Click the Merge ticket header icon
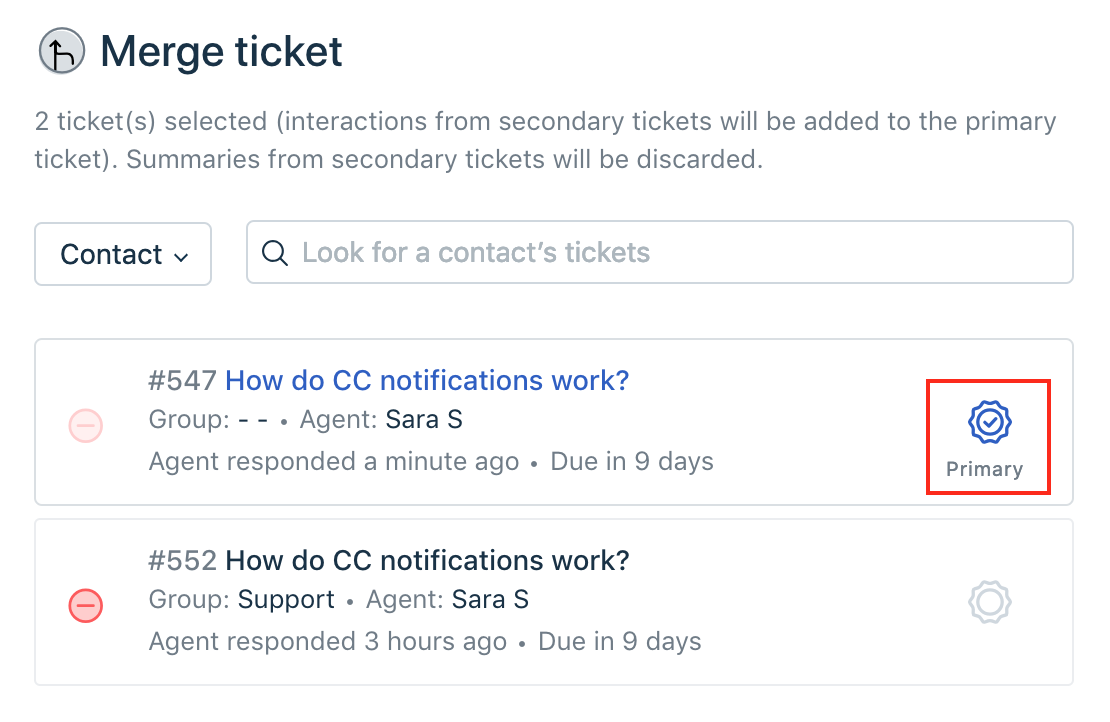 [x=62, y=52]
